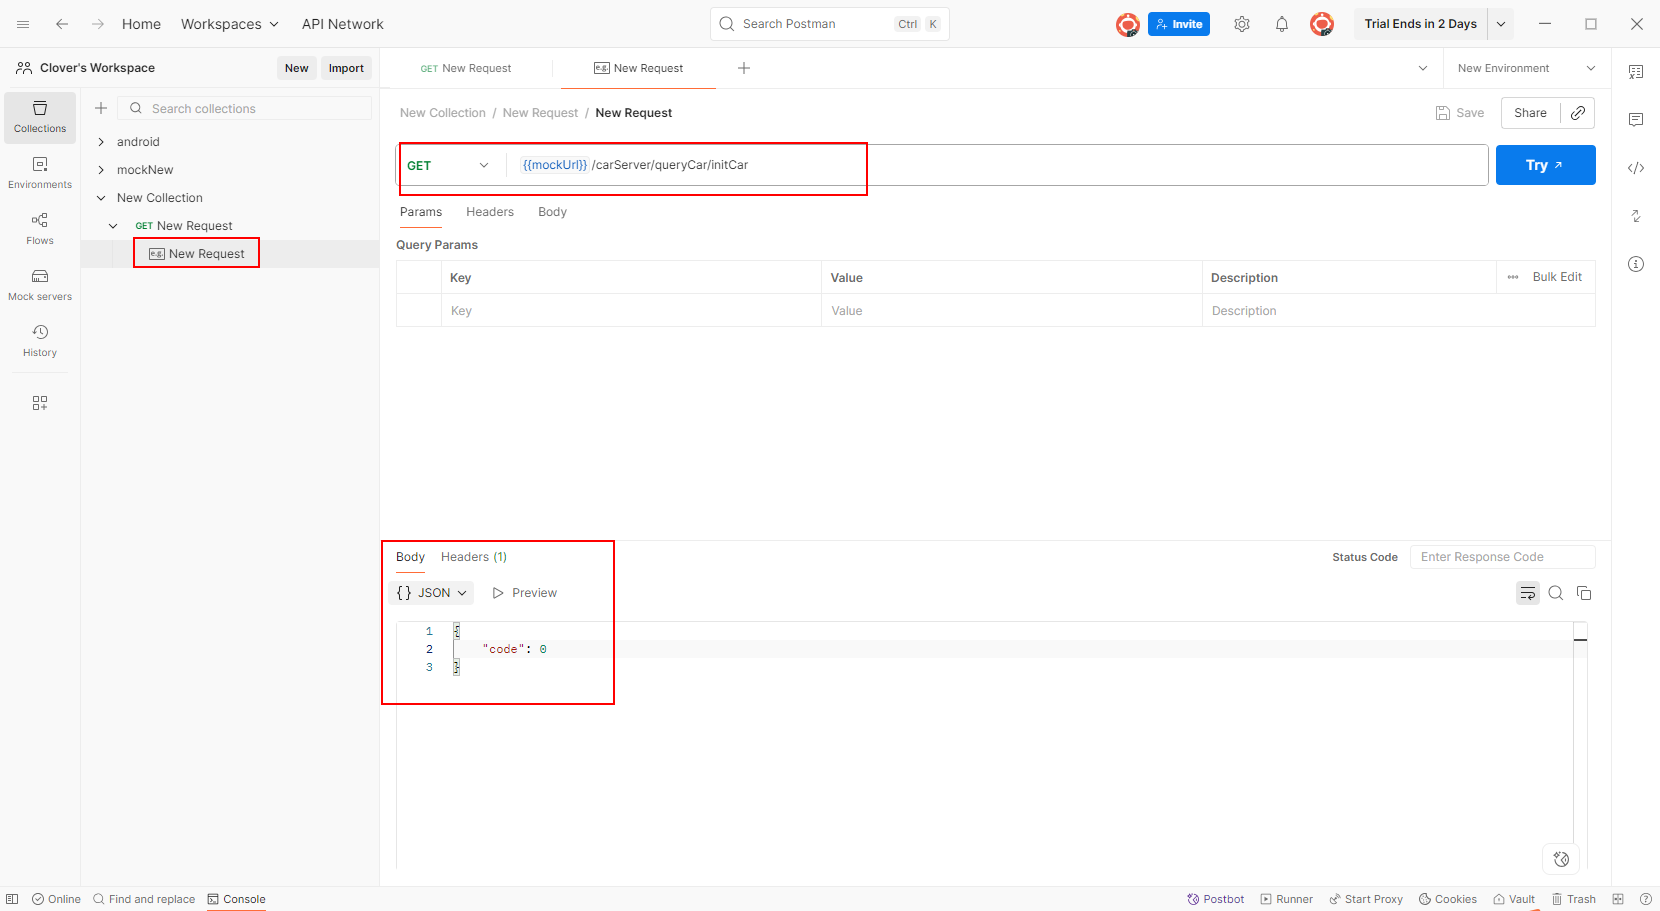Click the blue Try button

pyautogui.click(x=1545, y=165)
